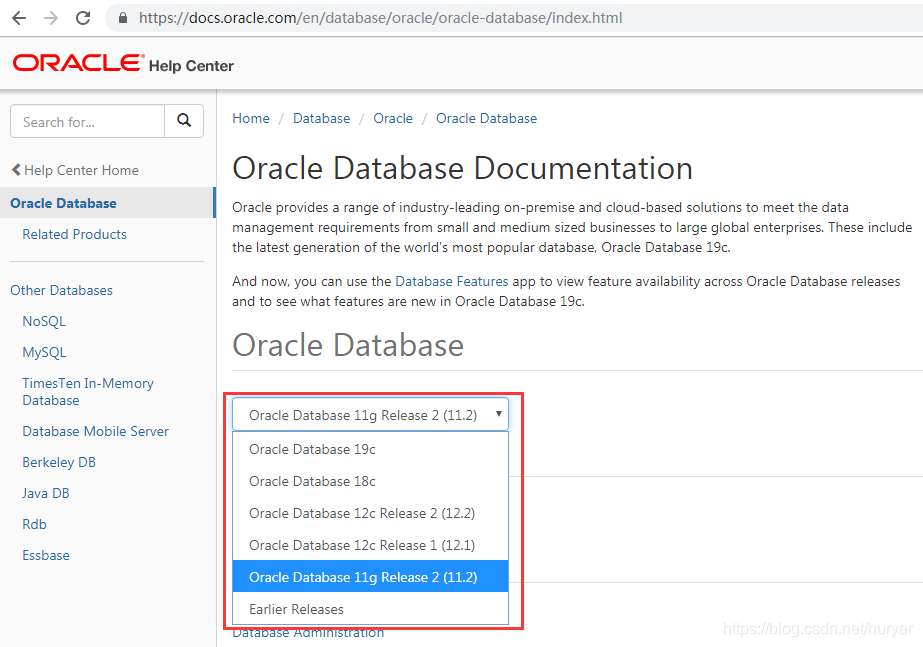Open Rdb sidebar link
This screenshot has width=923, height=647.
pyautogui.click(x=34, y=524)
